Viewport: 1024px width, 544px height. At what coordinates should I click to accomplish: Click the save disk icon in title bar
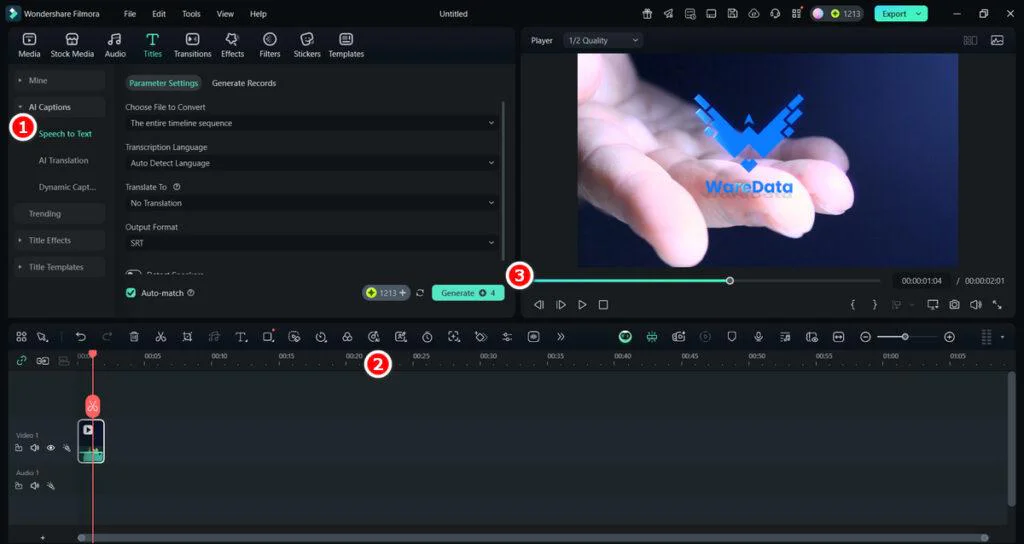(x=733, y=14)
